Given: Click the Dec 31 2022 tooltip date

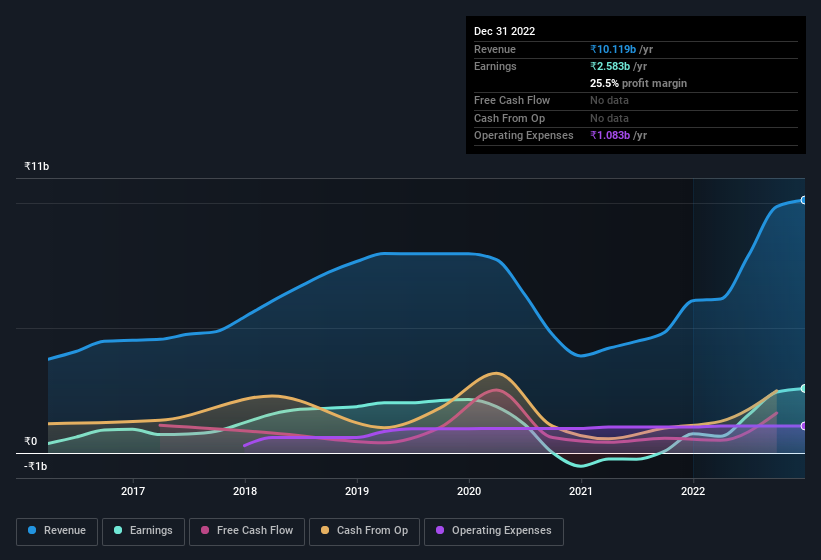Looking at the screenshot, I should point(504,31).
